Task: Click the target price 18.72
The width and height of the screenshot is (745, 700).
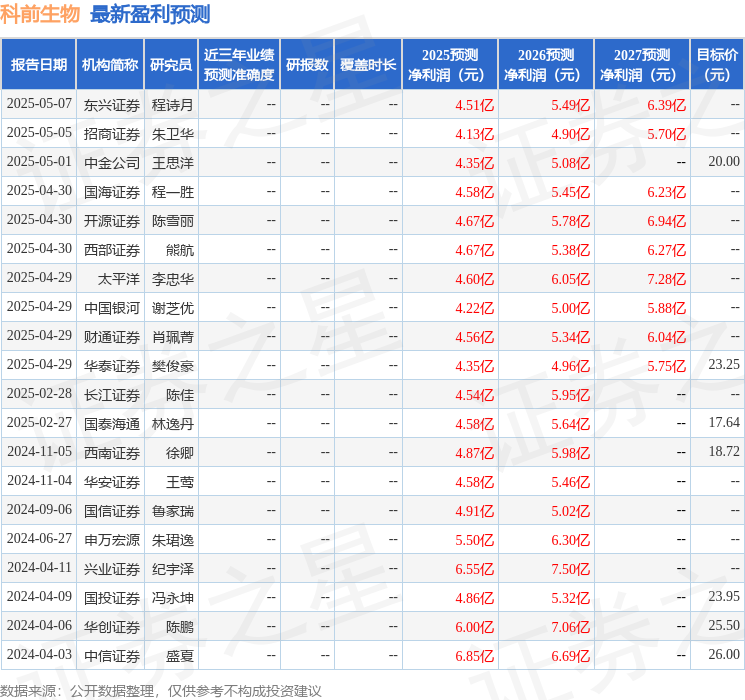Action: 724,451
